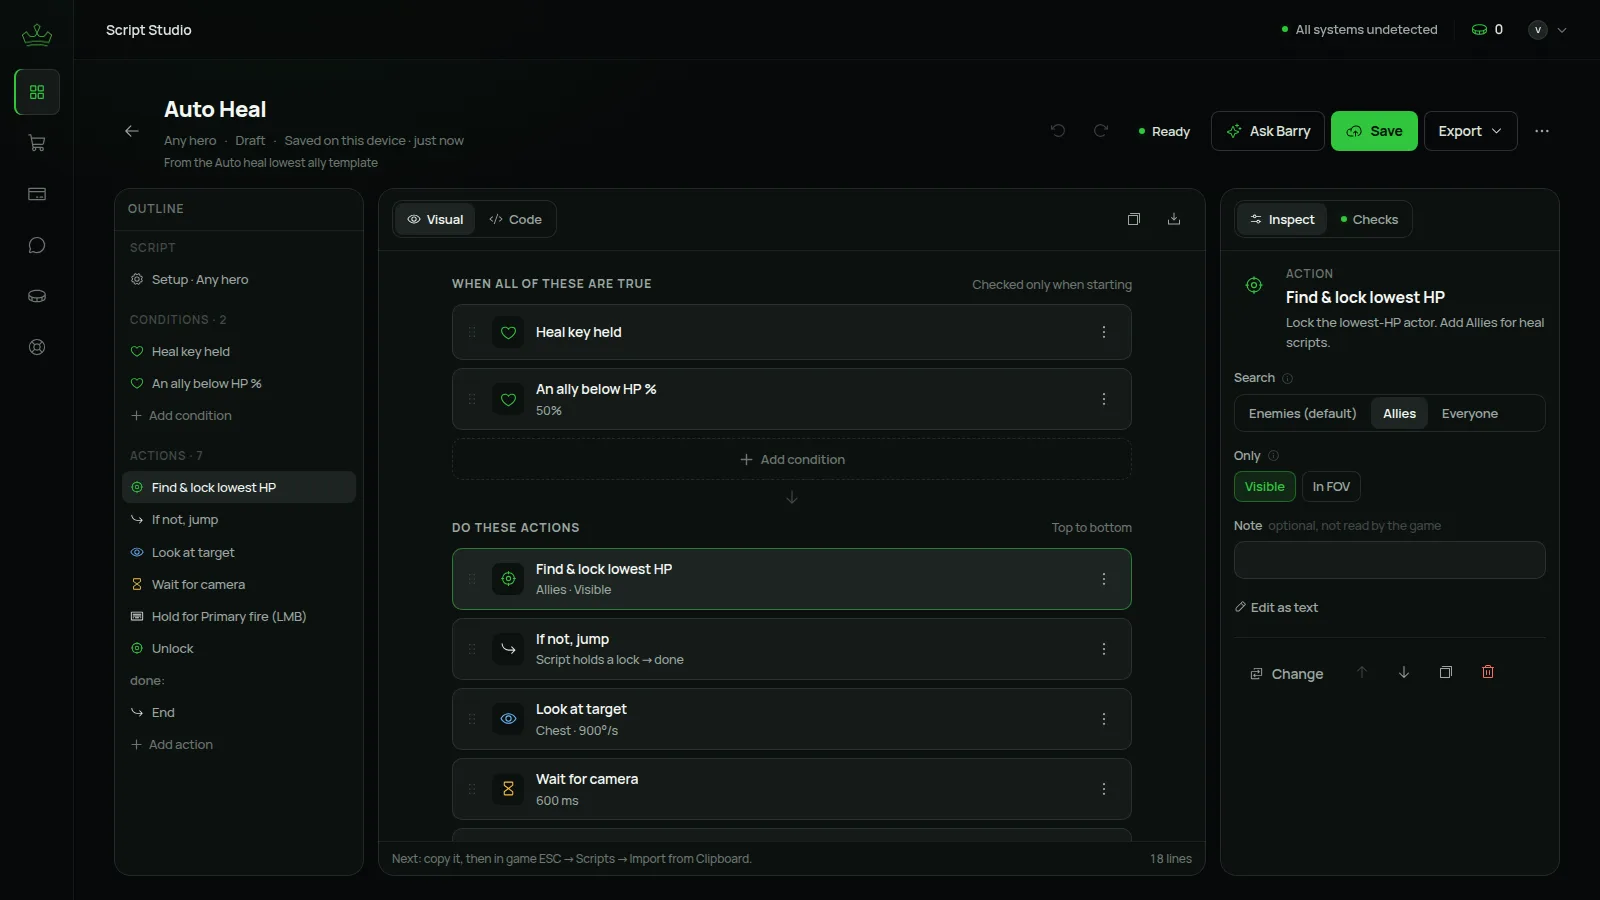Viewport: 1600px width, 900px height.
Task: Toggle the Visible filter
Action: [x=1265, y=486]
